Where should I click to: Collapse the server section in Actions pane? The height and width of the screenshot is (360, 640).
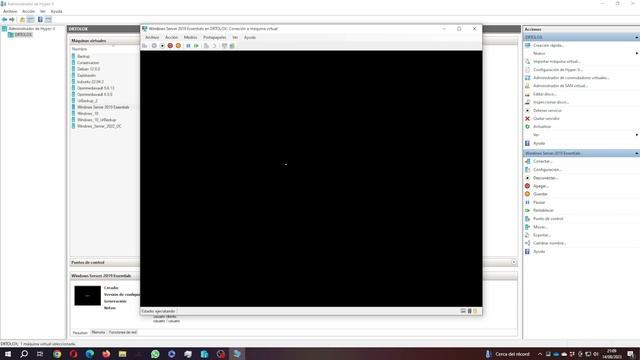[x=636, y=38]
